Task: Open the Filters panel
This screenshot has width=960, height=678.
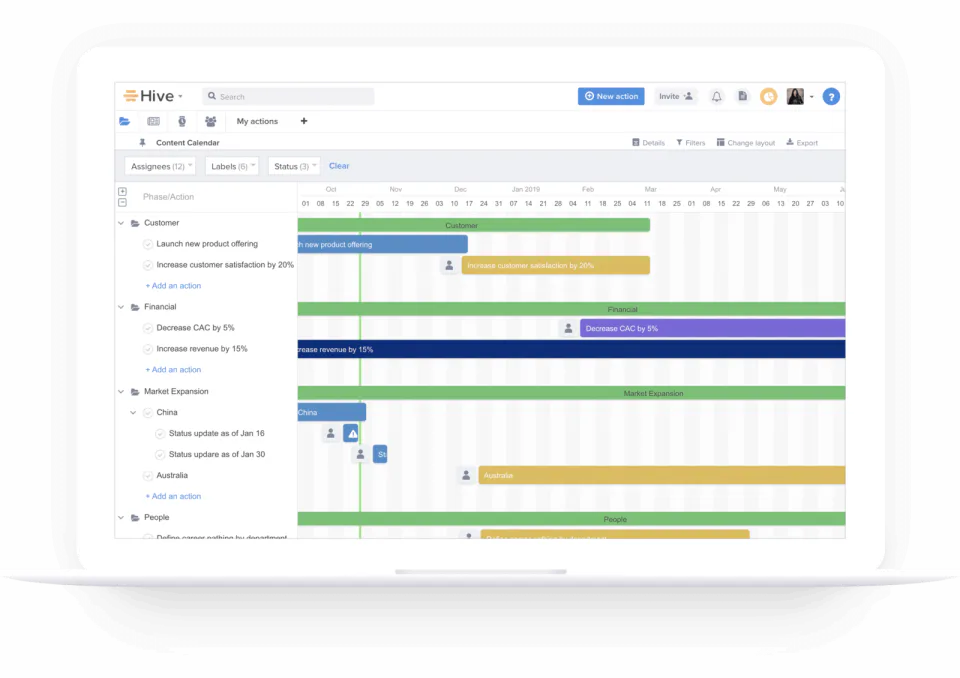Action: (x=690, y=142)
